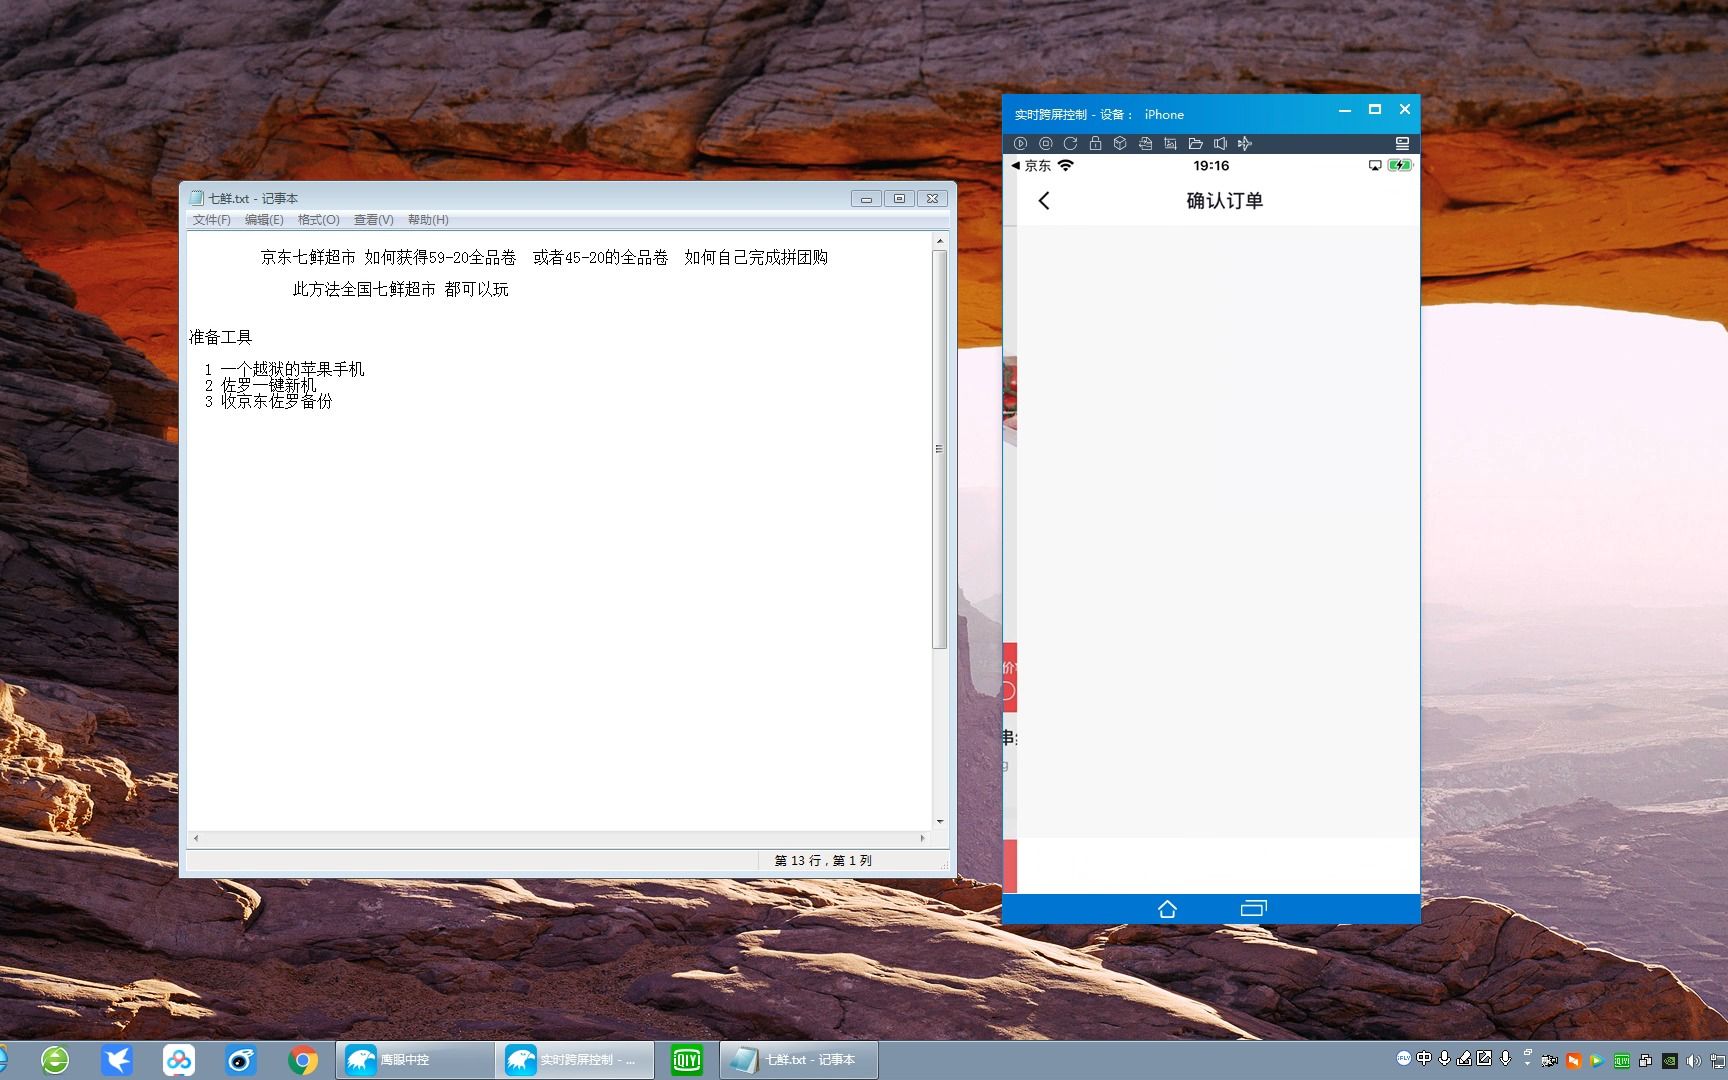Click the speaker icon in the control toolbar
1728x1080 pixels.
click(x=1220, y=143)
